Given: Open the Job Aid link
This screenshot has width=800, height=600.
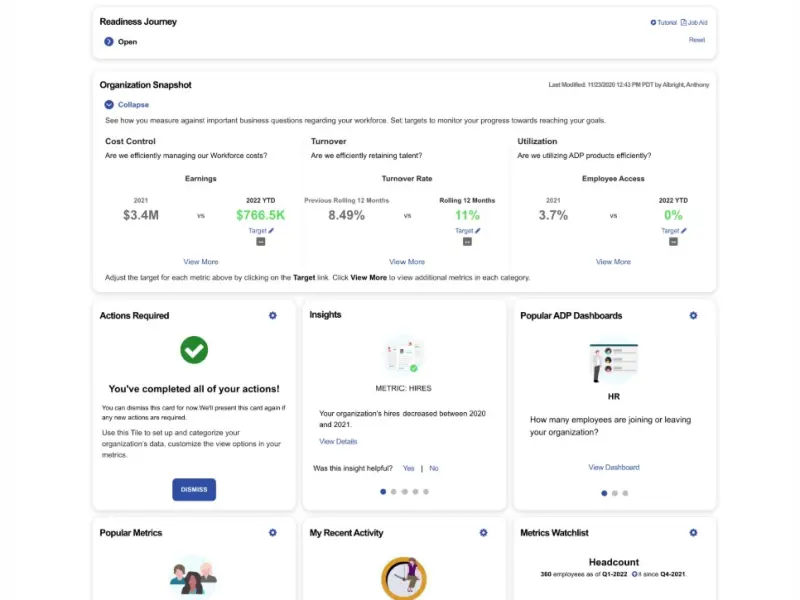Looking at the screenshot, I should click(x=694, y=22).
